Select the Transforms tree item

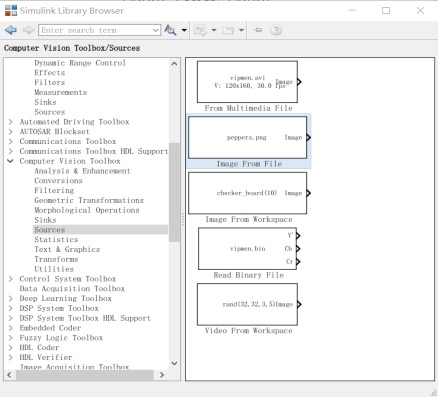tap(56, 259)
